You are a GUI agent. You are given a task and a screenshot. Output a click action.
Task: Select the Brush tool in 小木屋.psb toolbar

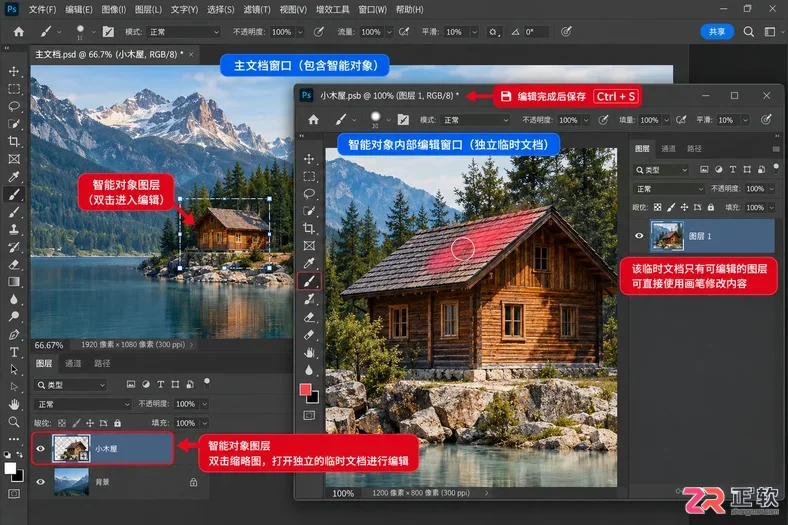coord(309,281)
